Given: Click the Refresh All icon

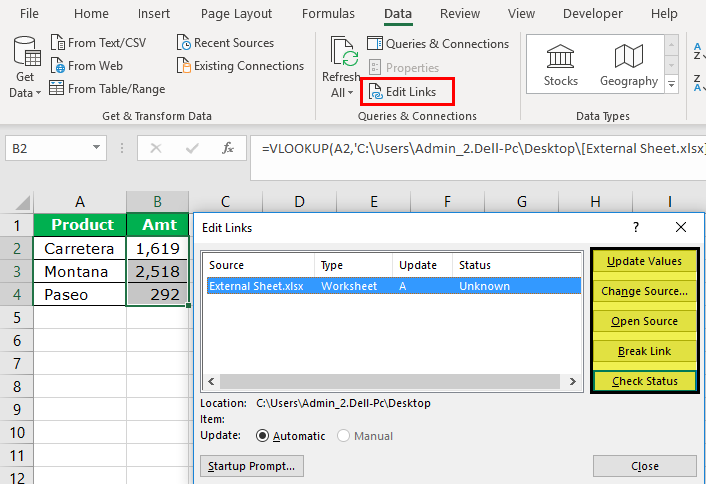Looking at the screenshot, I should (x=344, y=52).
